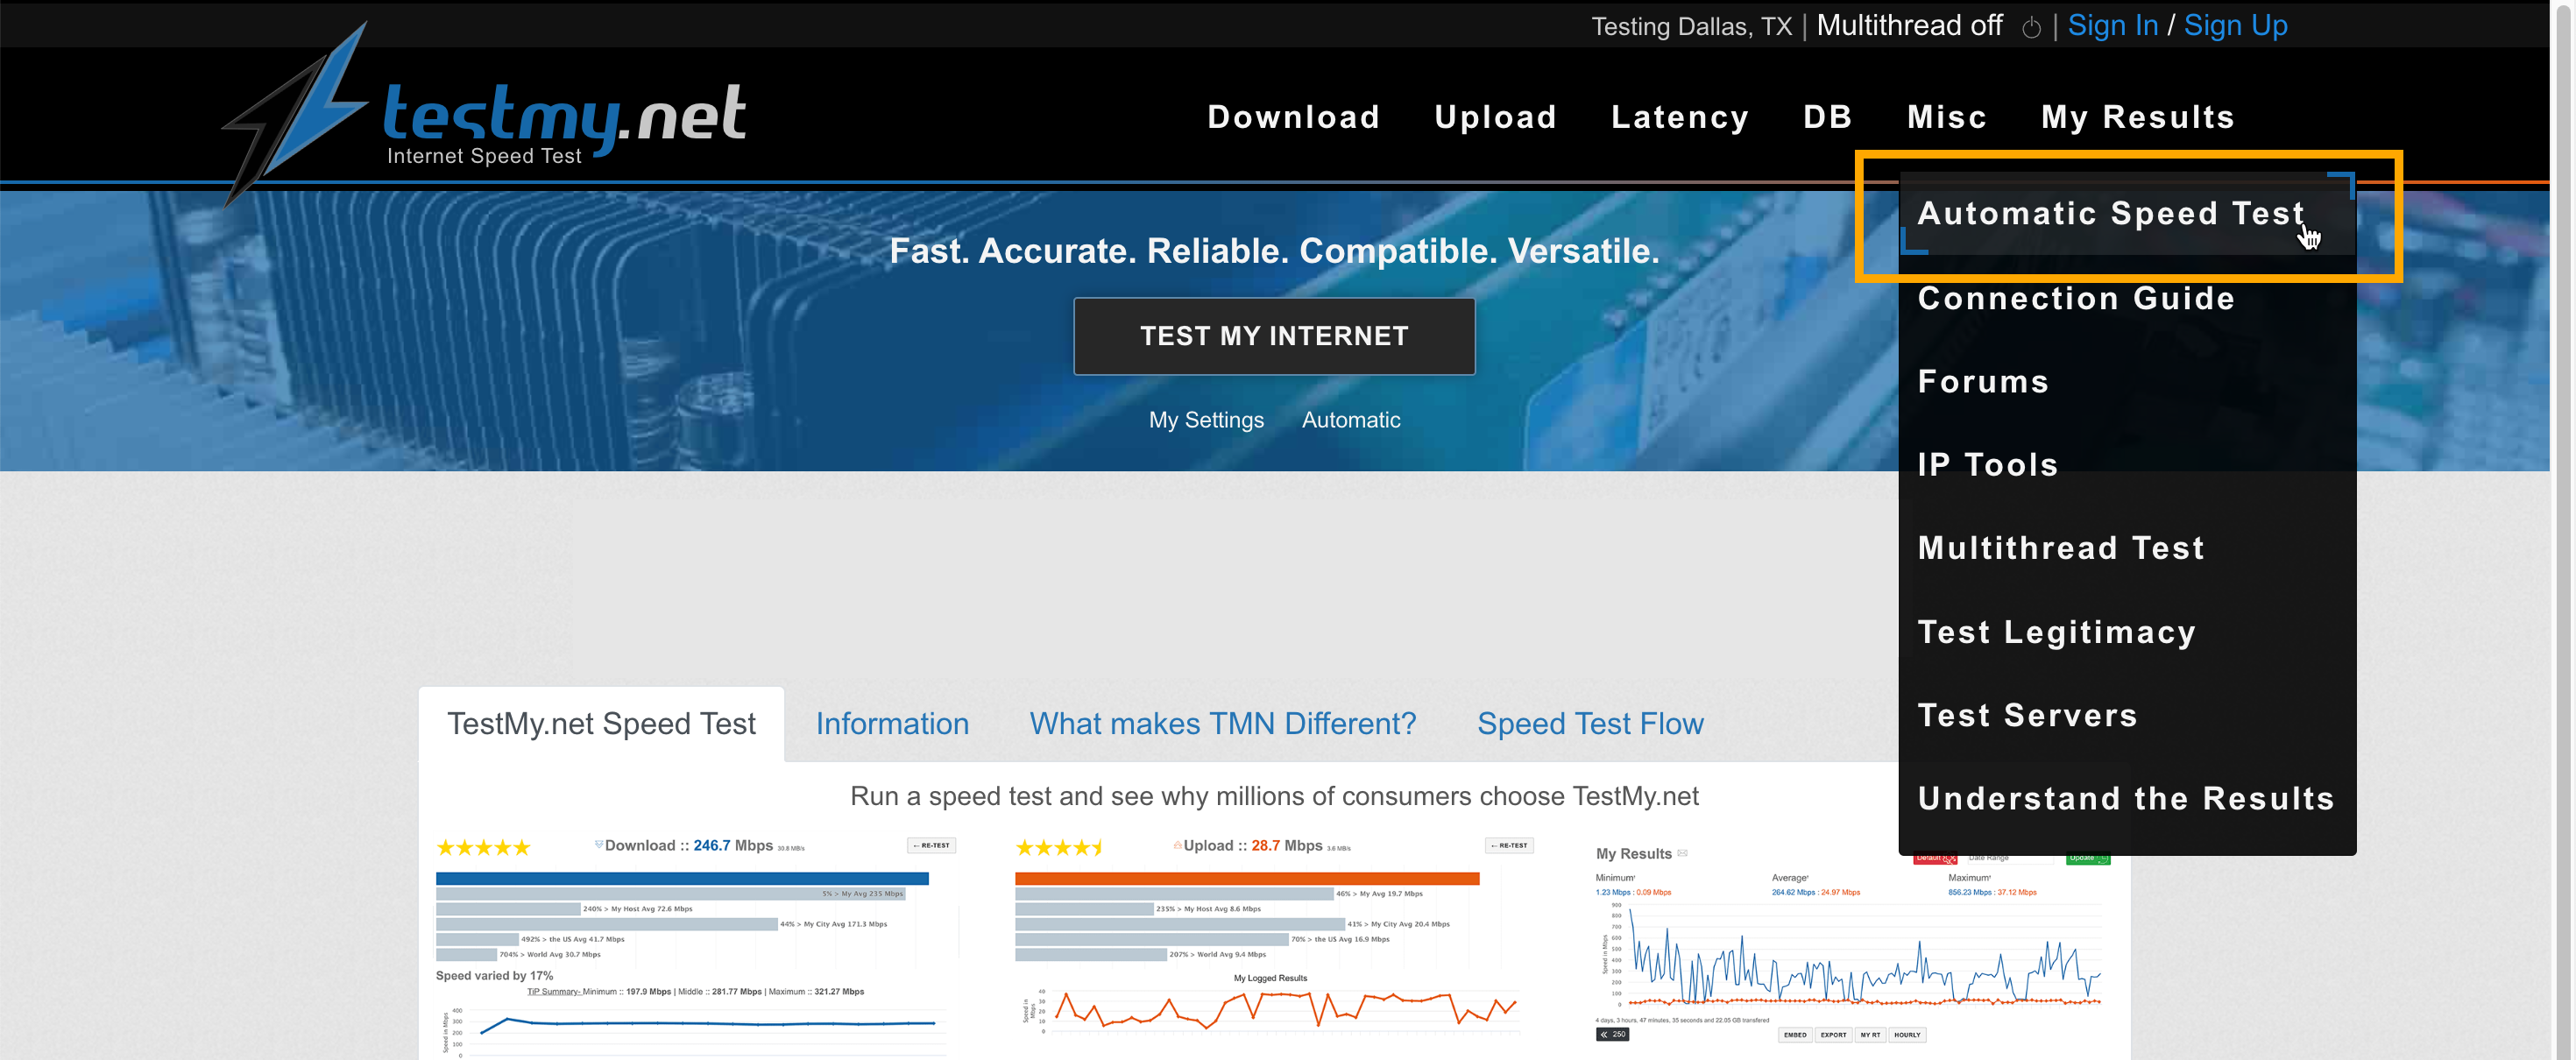The height and width of the screenshot is (1060, 2576).
Task: Click the envelope icon beside My Results heading
Action: (1683, 853)
